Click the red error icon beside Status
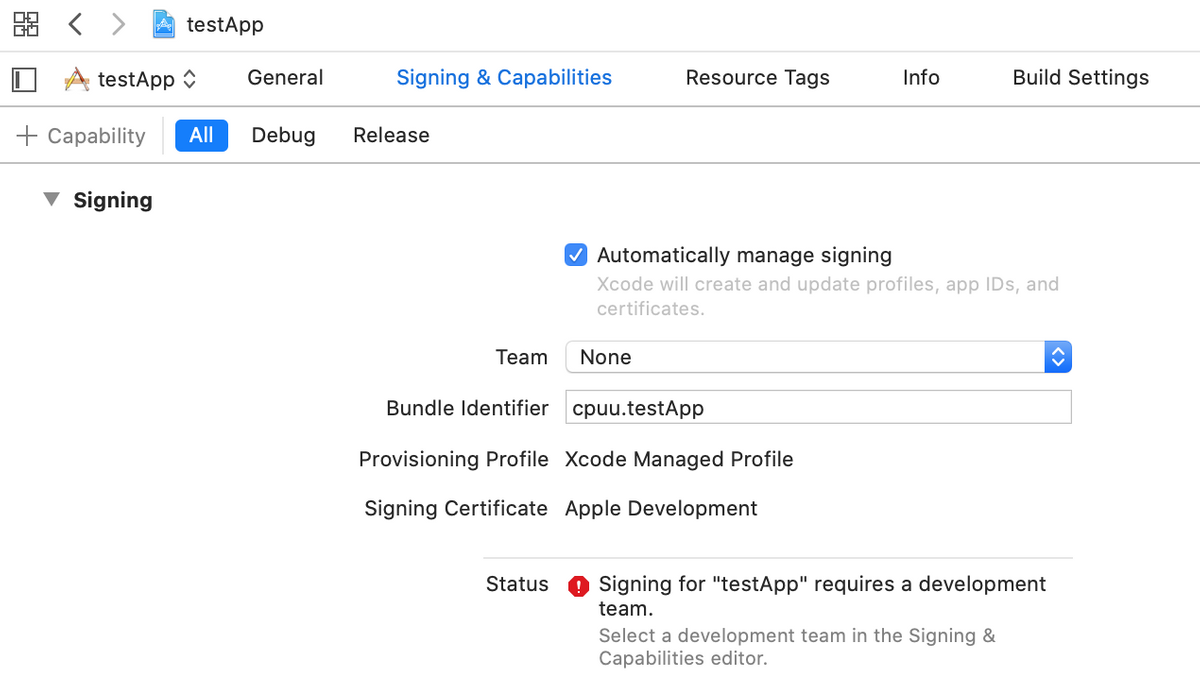 click(x=578, y=586)
